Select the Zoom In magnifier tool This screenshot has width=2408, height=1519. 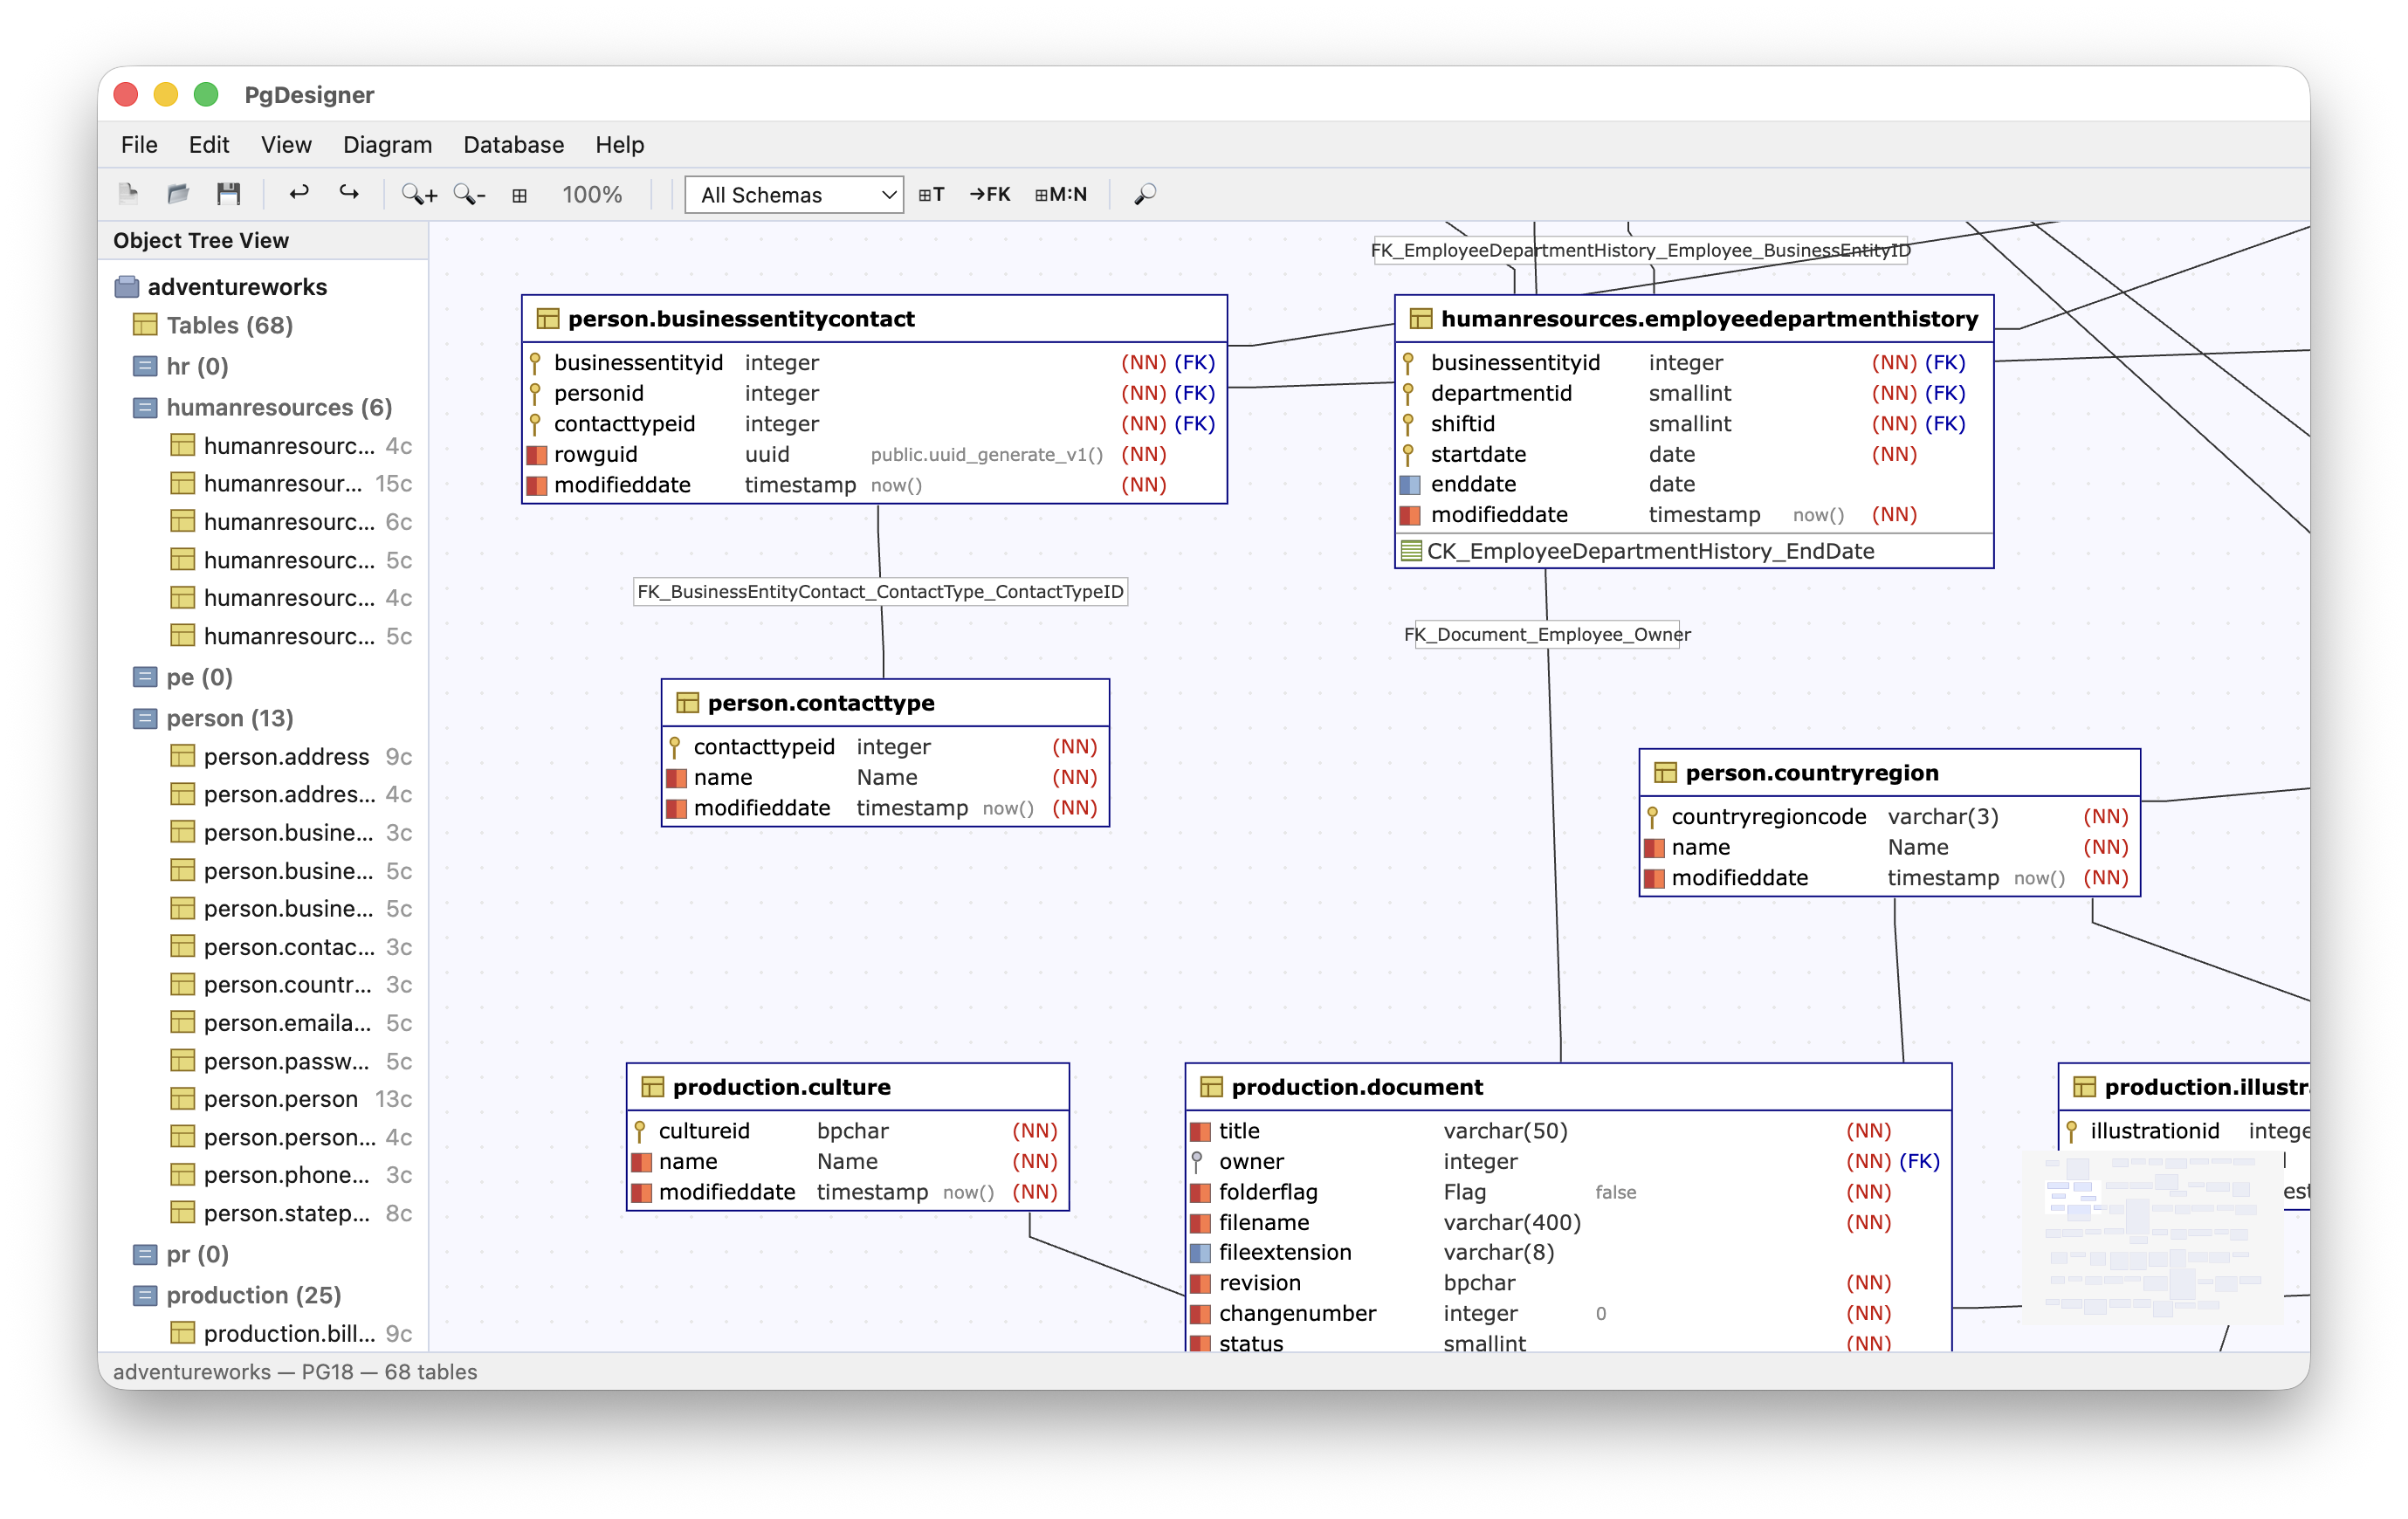click(417, 194)
